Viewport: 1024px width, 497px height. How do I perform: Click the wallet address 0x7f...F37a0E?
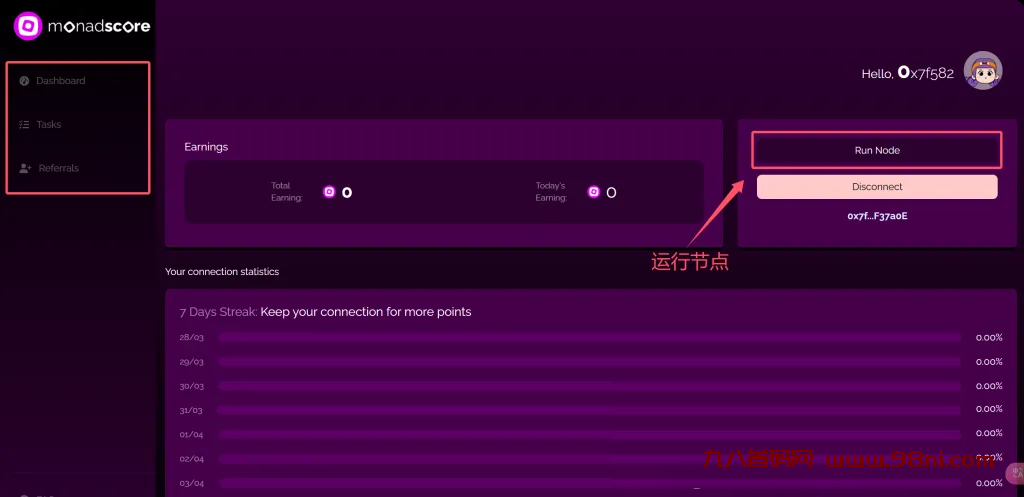tap(877, 216)
